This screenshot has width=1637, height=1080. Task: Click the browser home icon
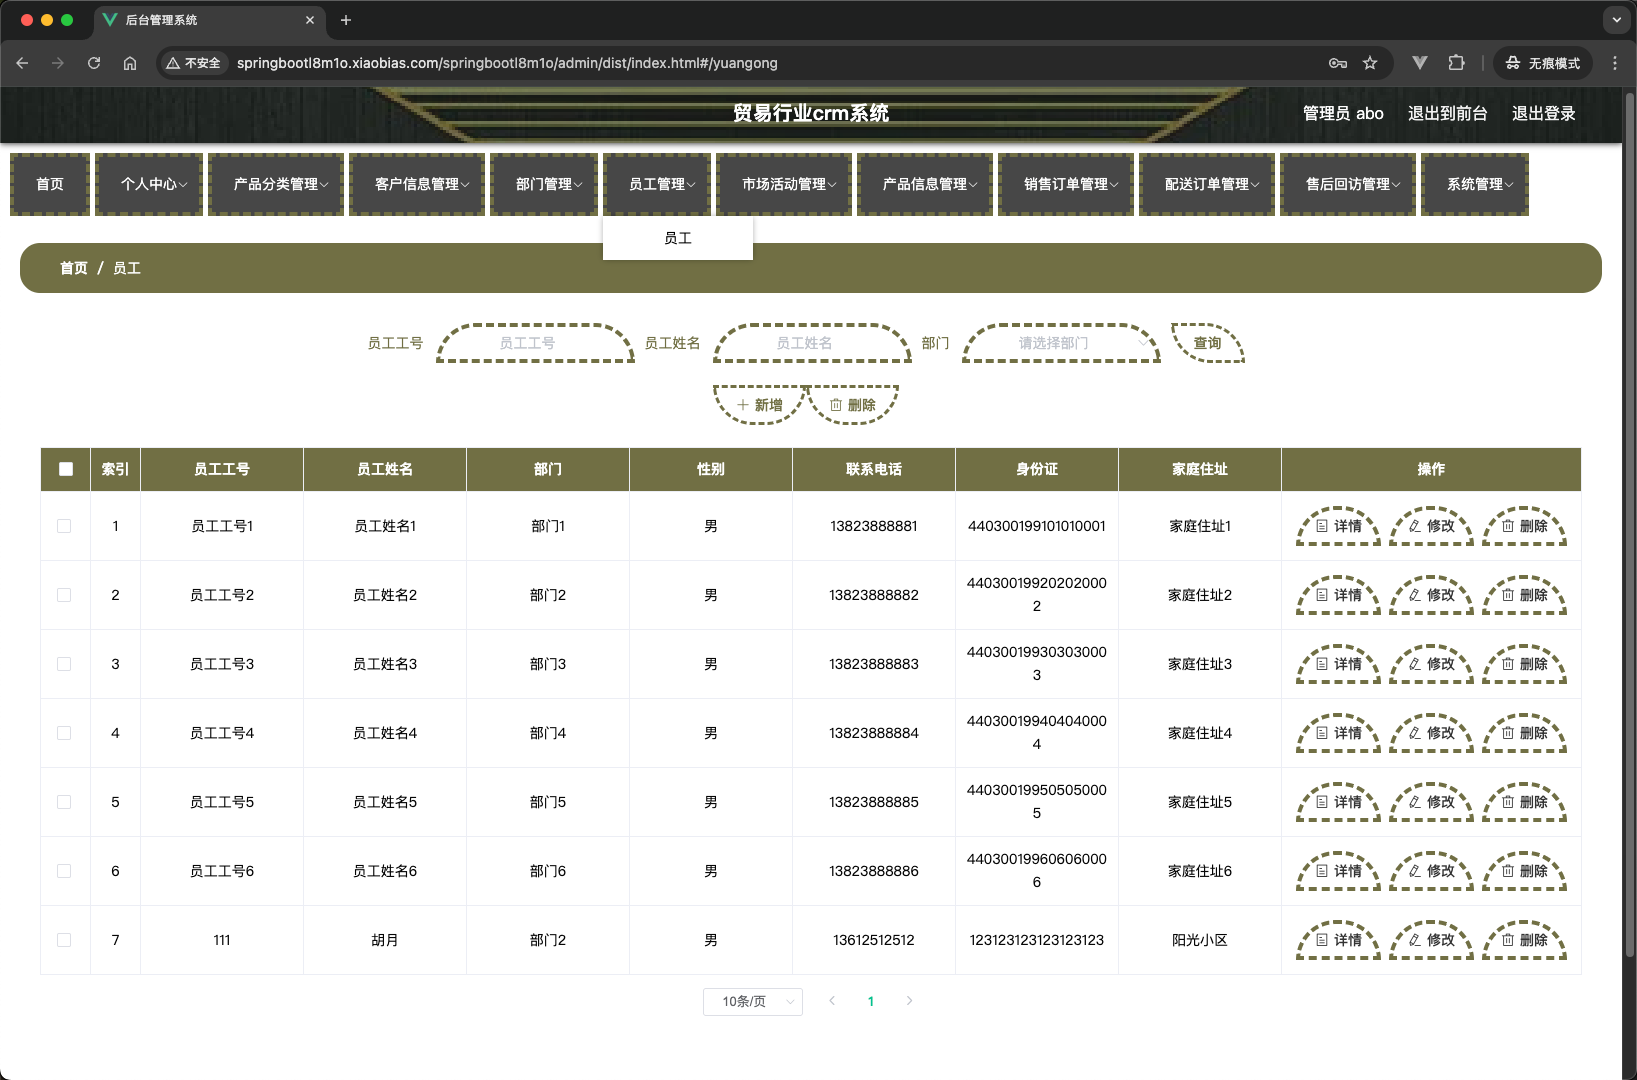pyautogui.click(x=130, y=63)
